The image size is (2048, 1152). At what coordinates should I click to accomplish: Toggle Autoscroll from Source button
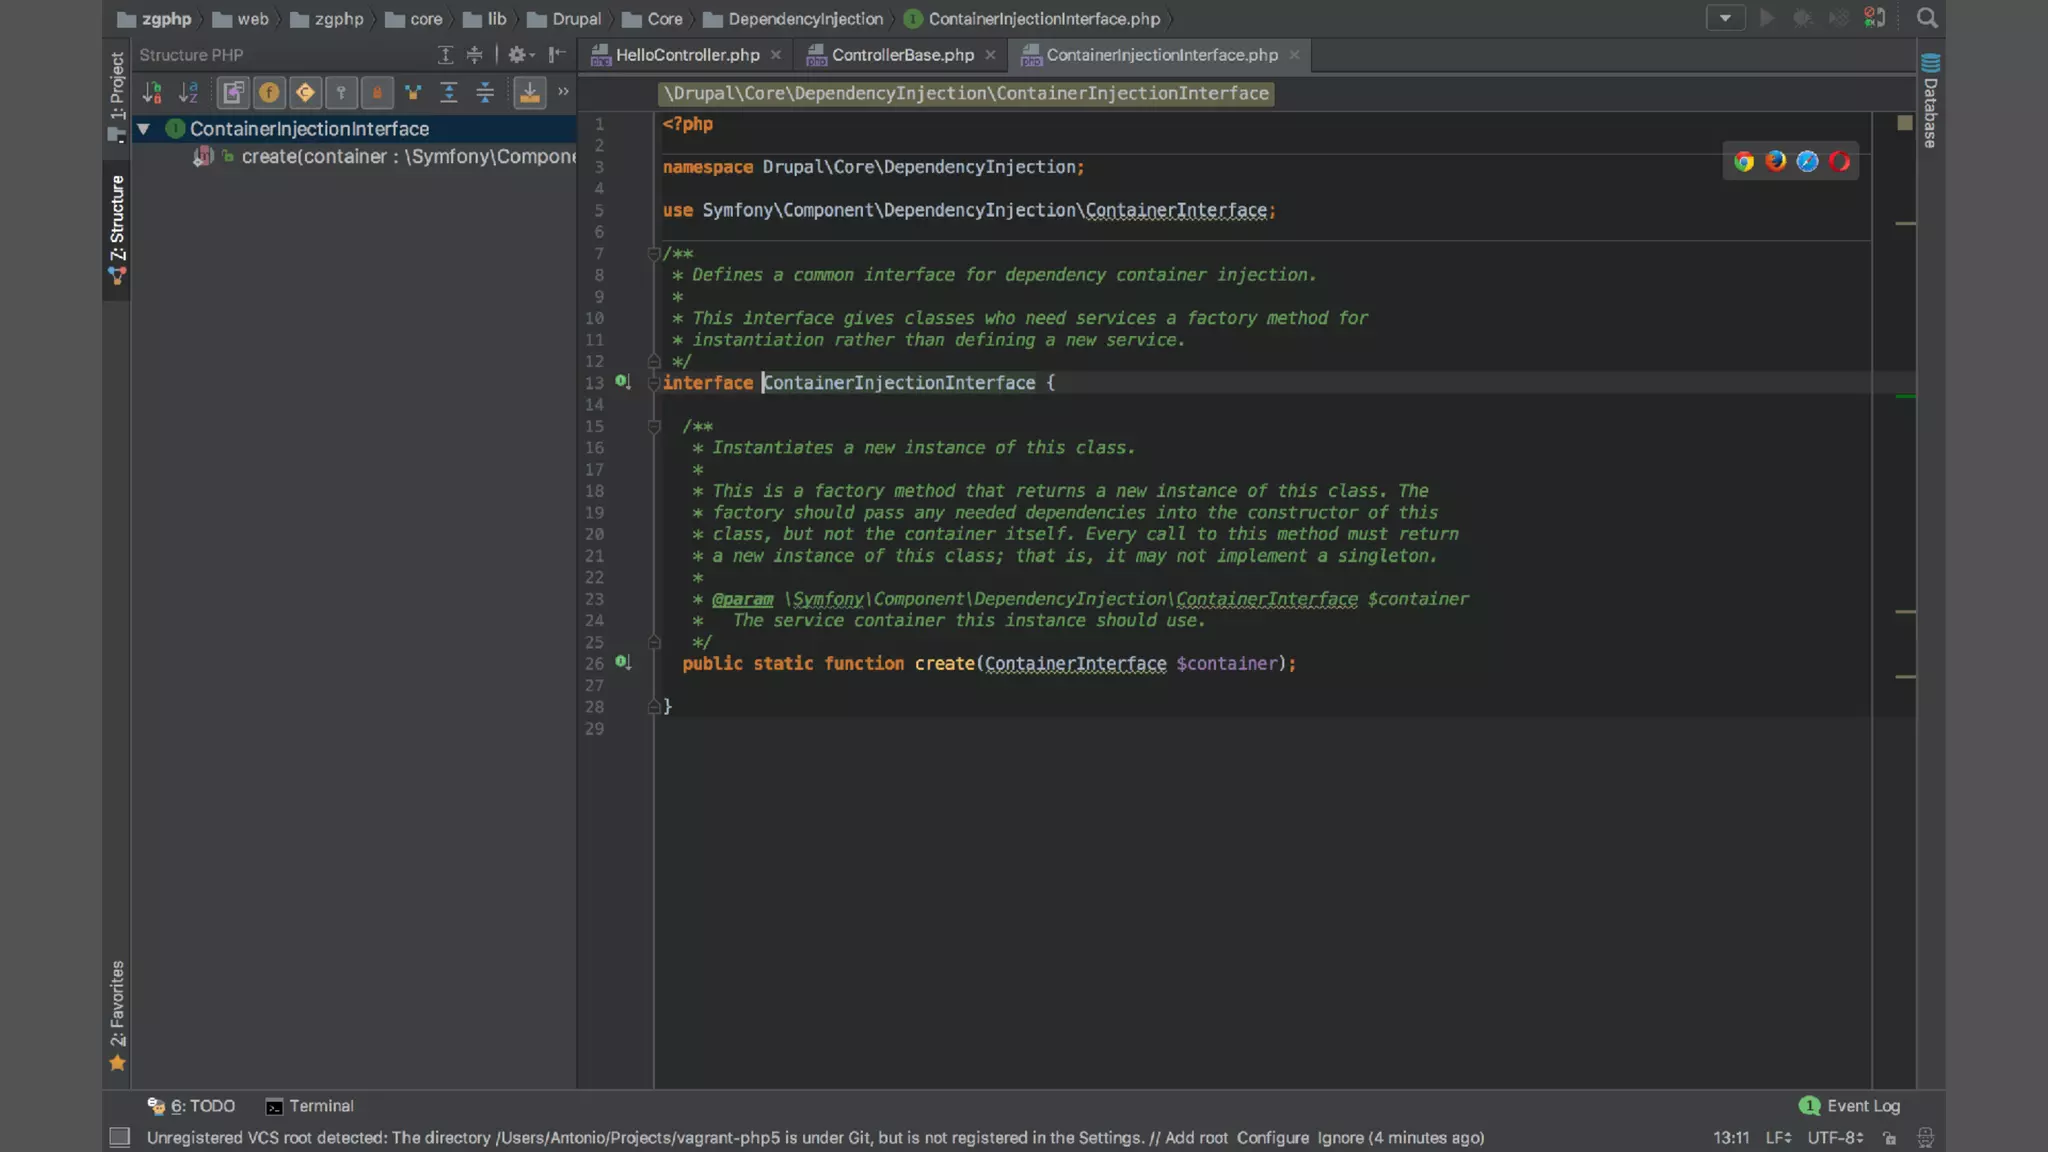click(x=529, y=93)
